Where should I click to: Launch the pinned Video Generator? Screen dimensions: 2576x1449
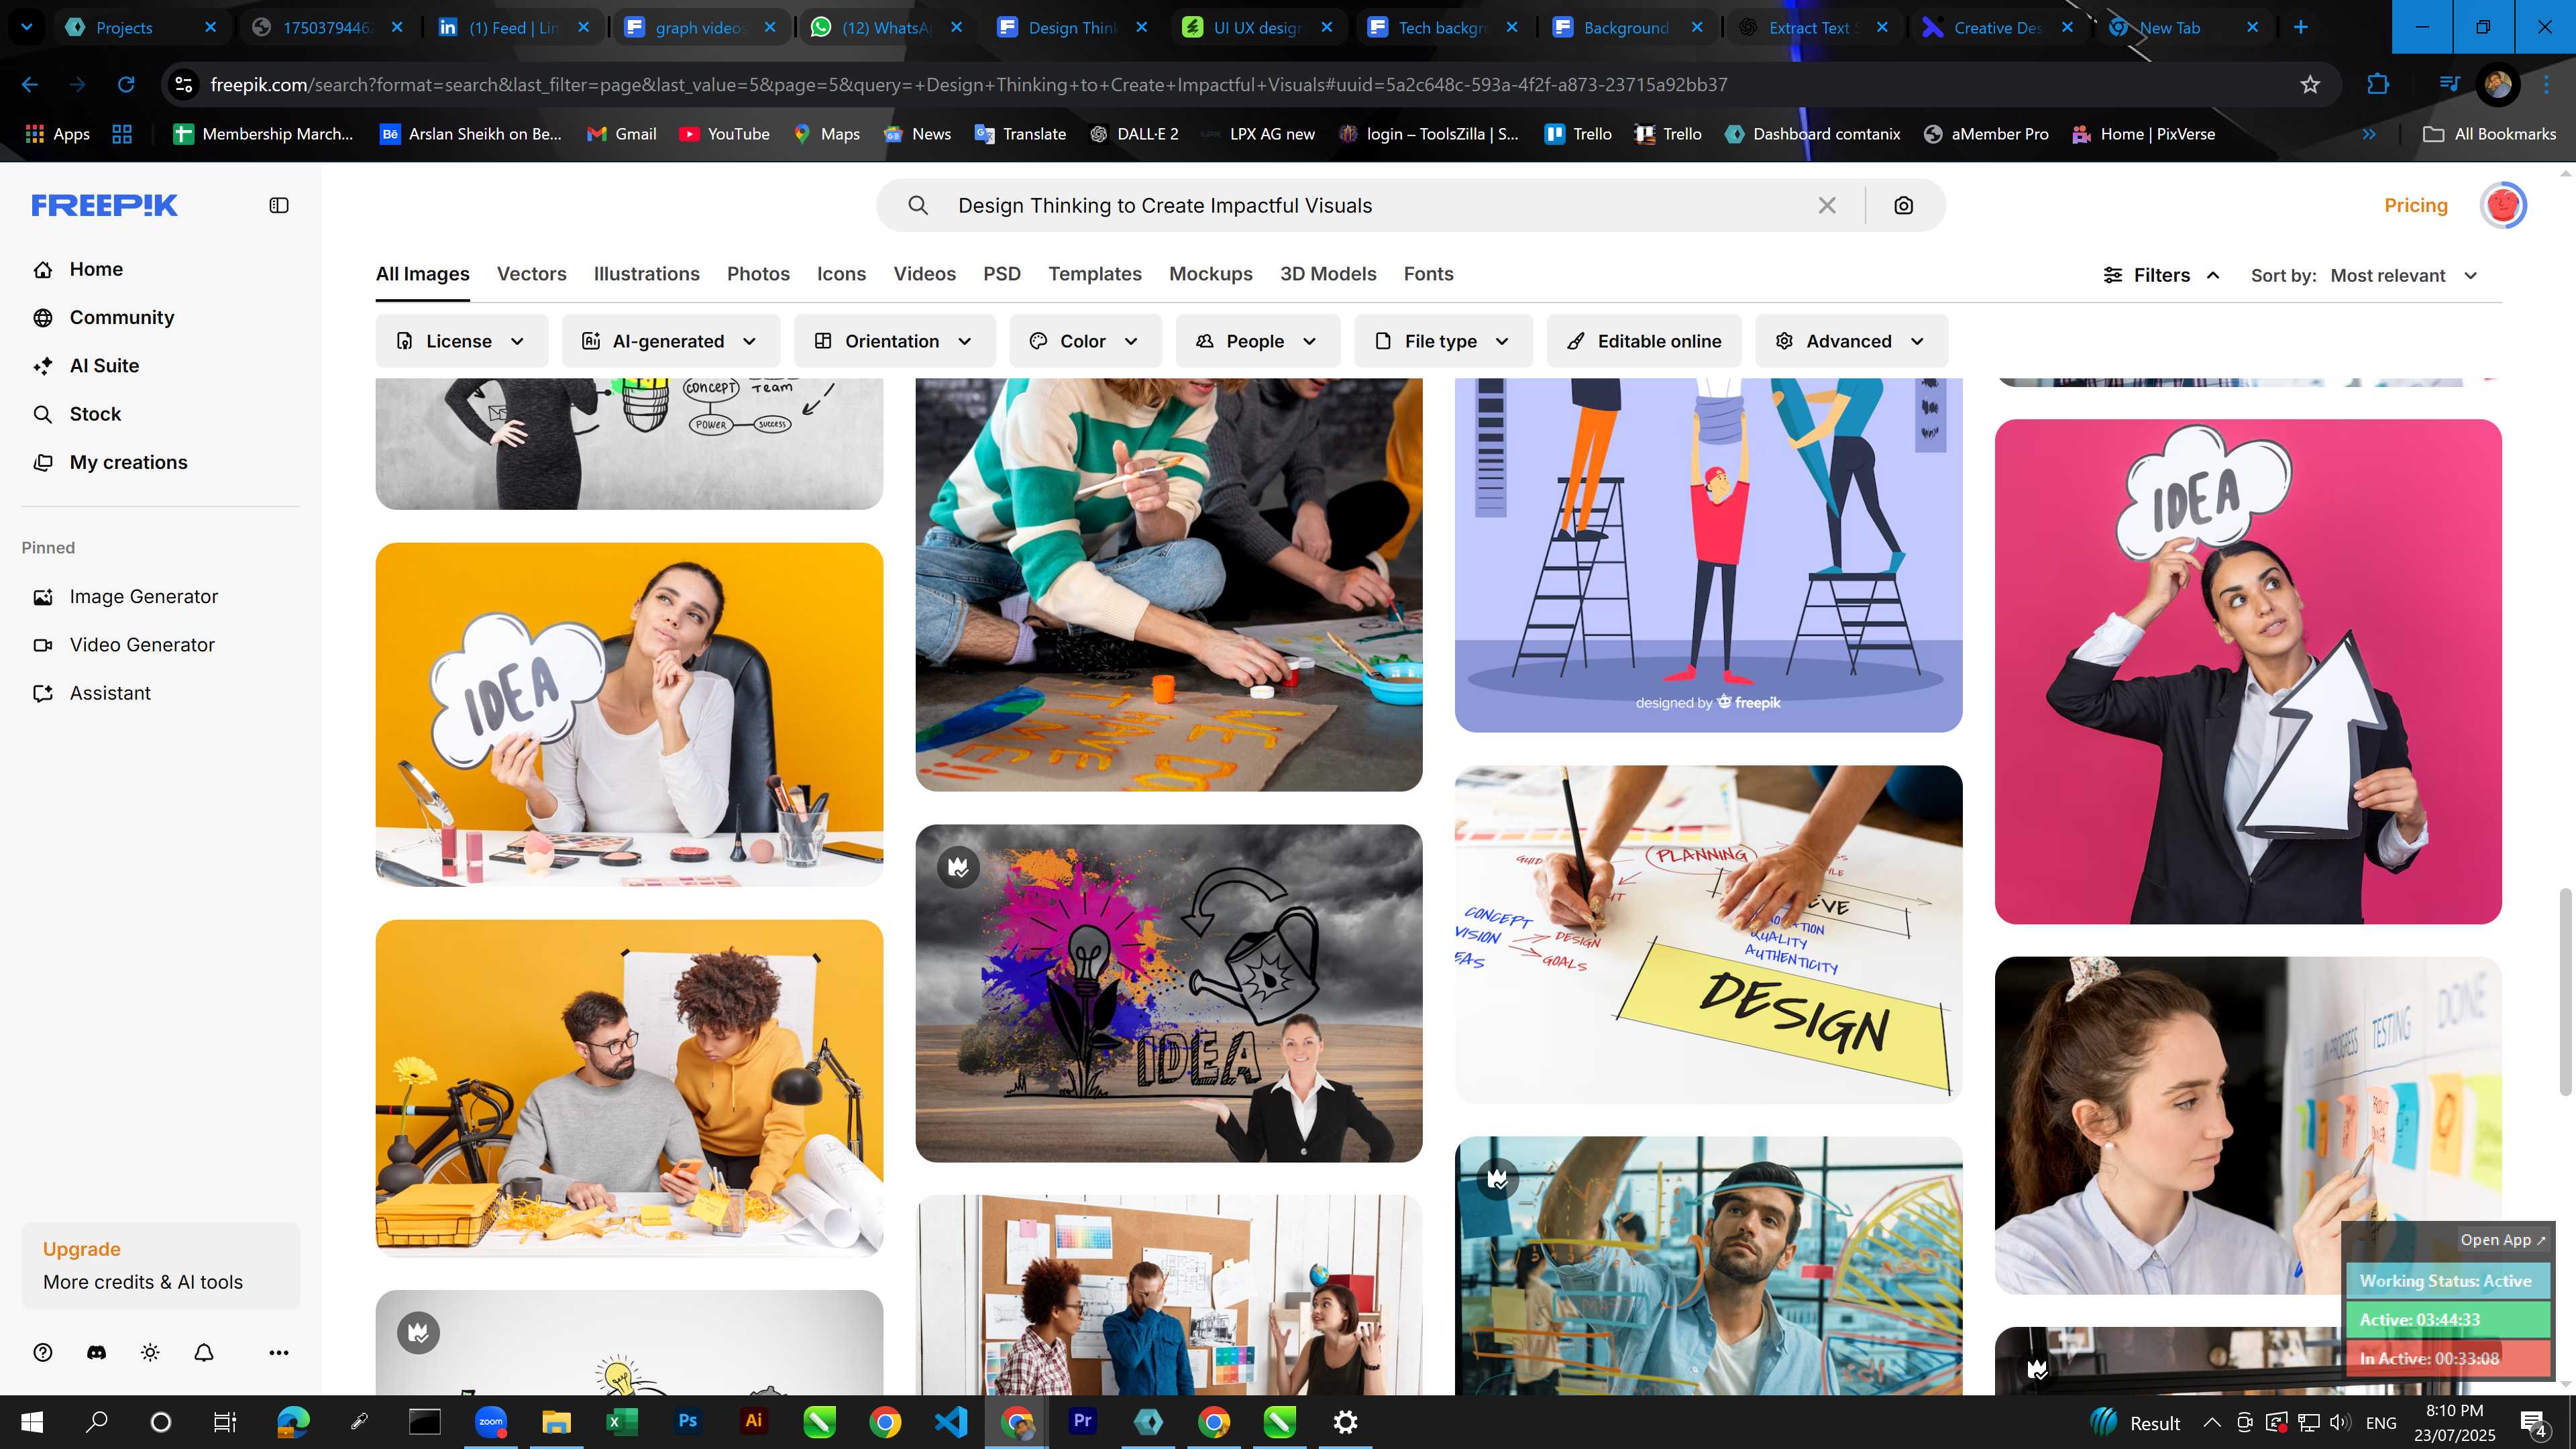142,645
